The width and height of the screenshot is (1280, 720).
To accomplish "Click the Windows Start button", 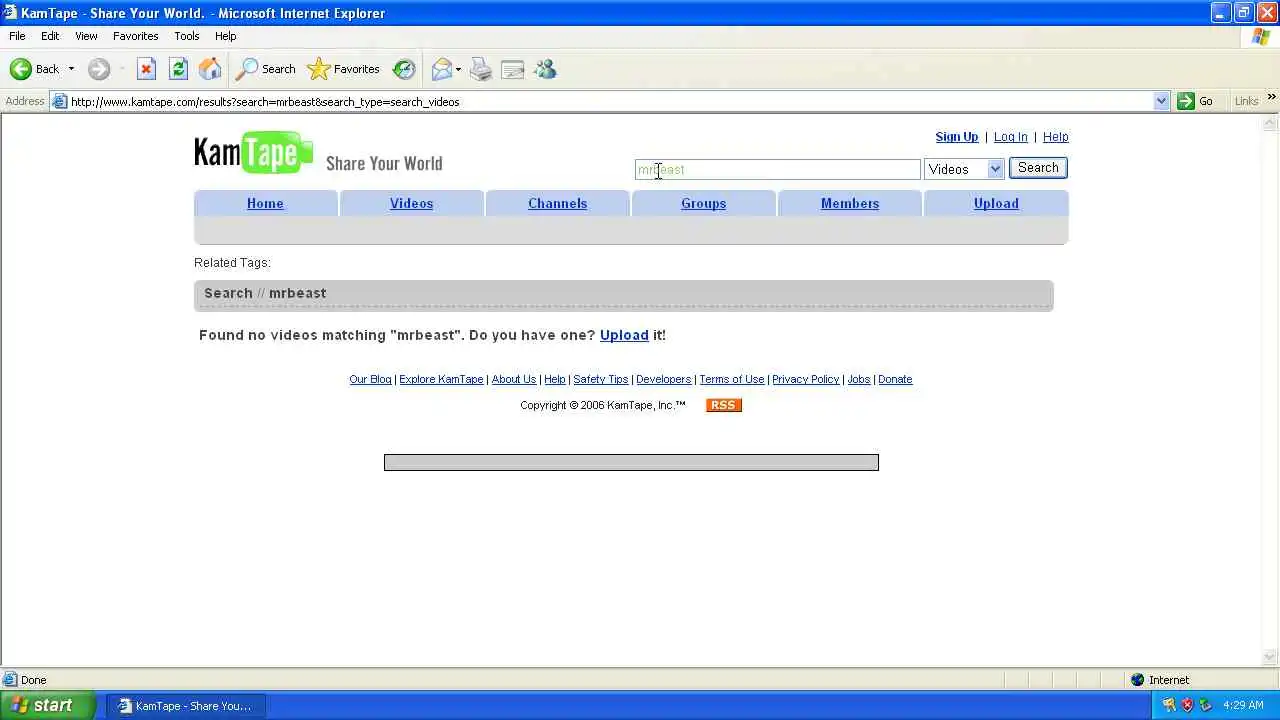I will (49, 705).
